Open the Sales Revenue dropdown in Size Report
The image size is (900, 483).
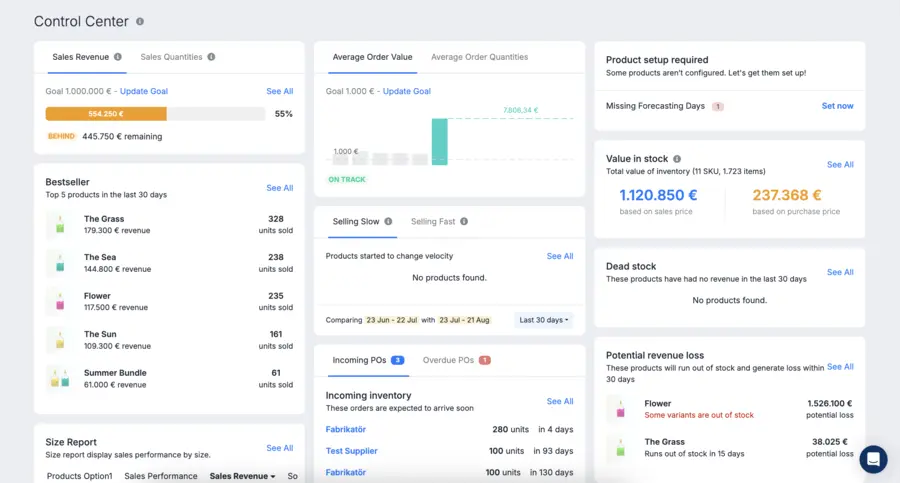pos(242,476)
